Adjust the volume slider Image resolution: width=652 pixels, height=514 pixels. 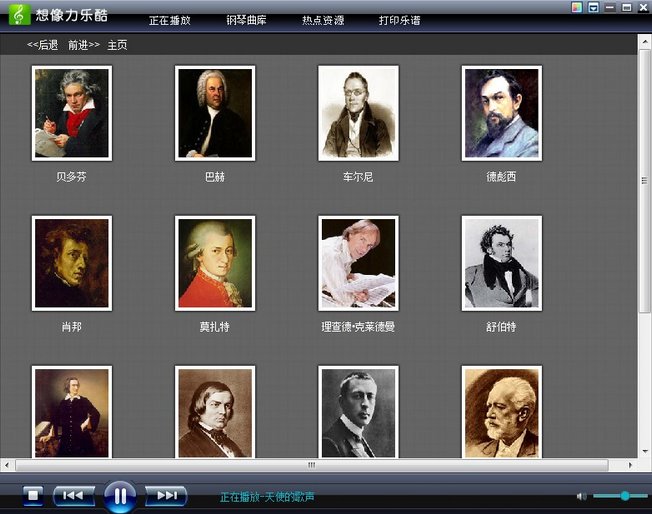(x=620, y=496)
